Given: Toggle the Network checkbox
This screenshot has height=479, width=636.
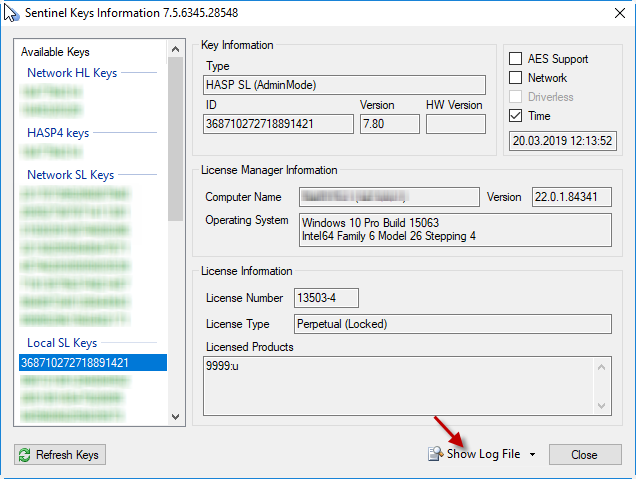Looking at the screenshot, I should (516, 77).
